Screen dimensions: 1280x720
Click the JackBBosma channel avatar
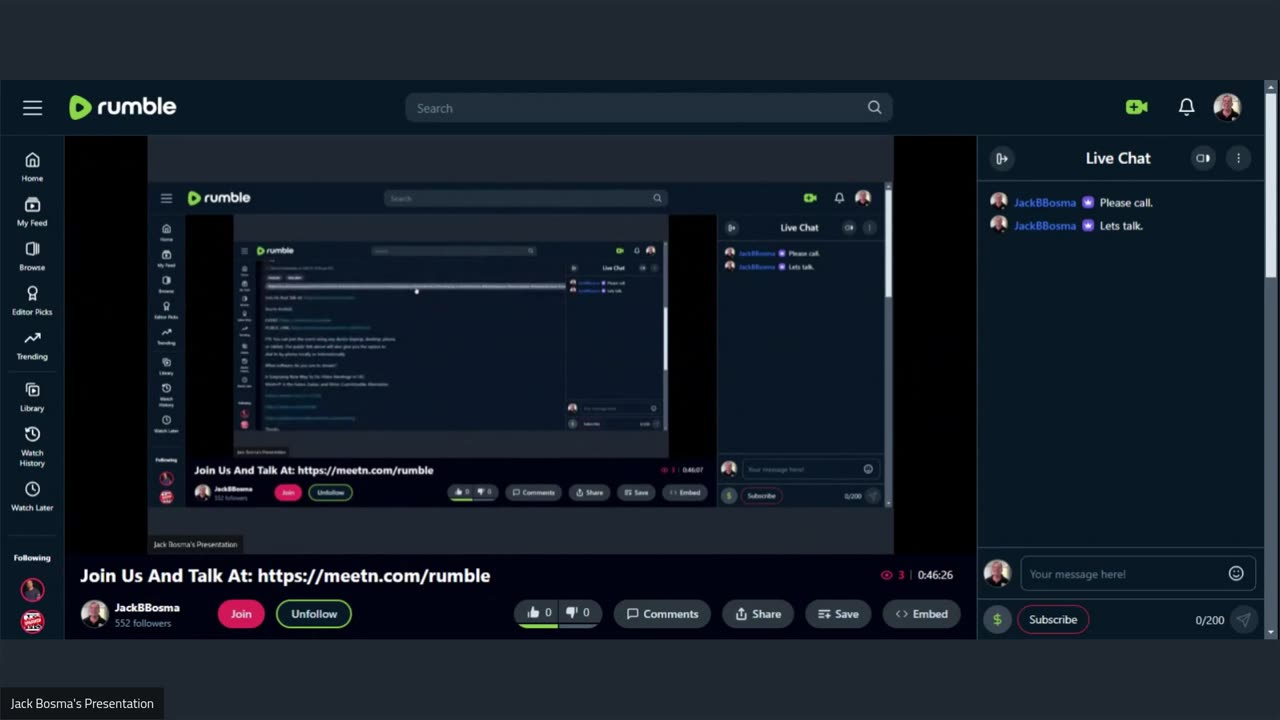[x=94, y=614]
